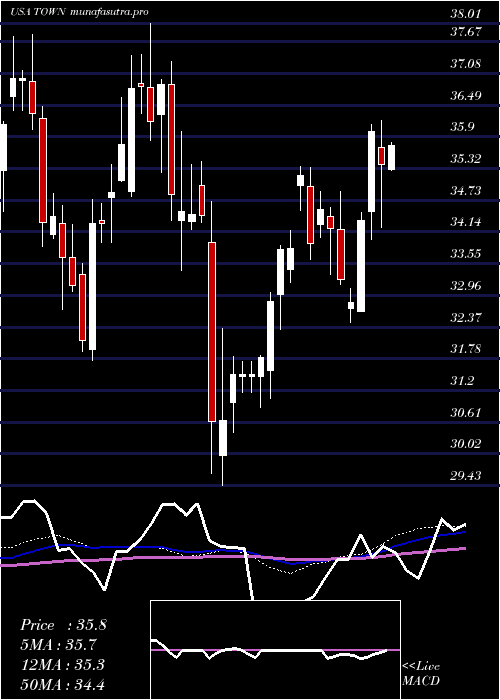The height and width of the screenshot is (700, 500).
Task: Click the 36.49 price axis label
Action: 466,96
